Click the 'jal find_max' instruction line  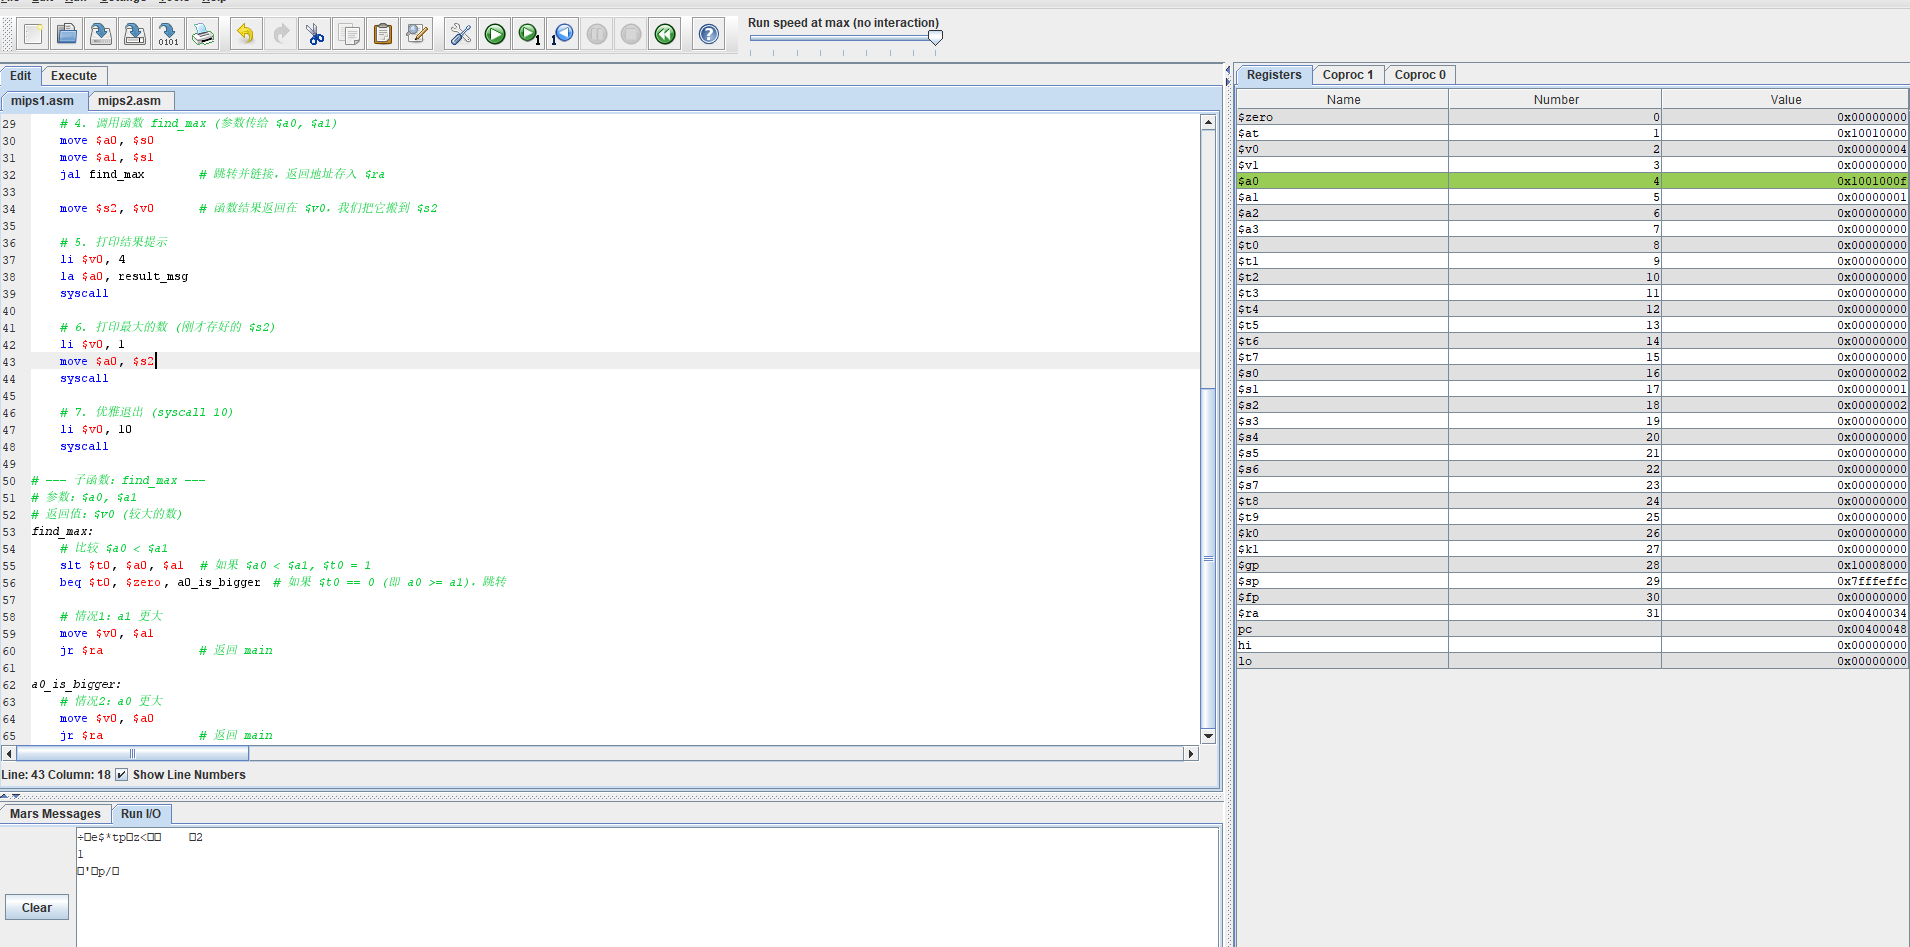[102, 174]
